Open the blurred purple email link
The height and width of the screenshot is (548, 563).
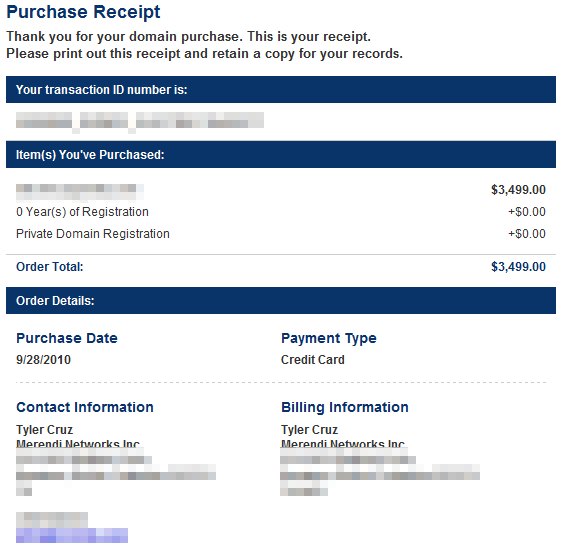click(x=72, y=535)
